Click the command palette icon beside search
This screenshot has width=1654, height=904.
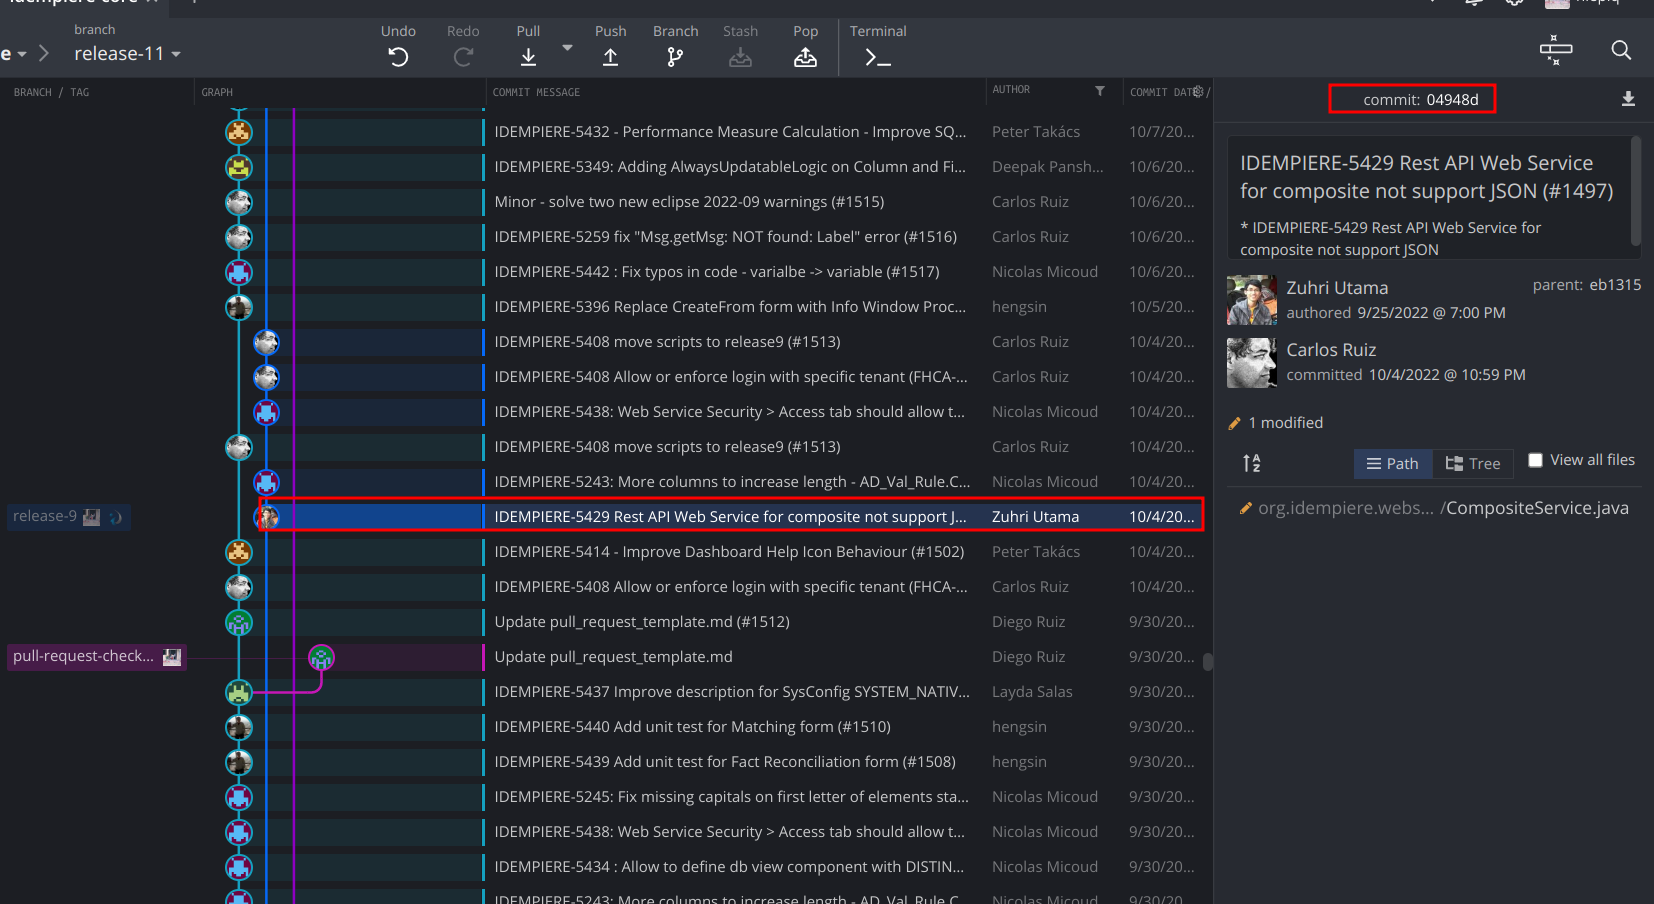click(x=1556, y=50)
